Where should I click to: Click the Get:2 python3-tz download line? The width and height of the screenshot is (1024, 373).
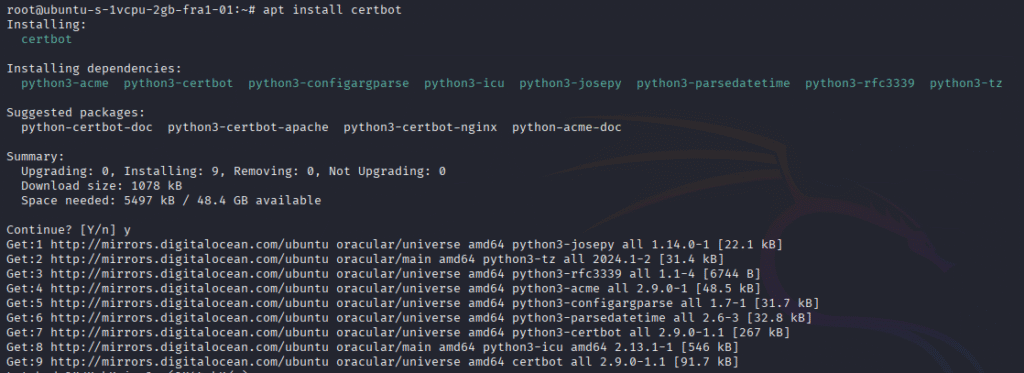click(365, 259)
